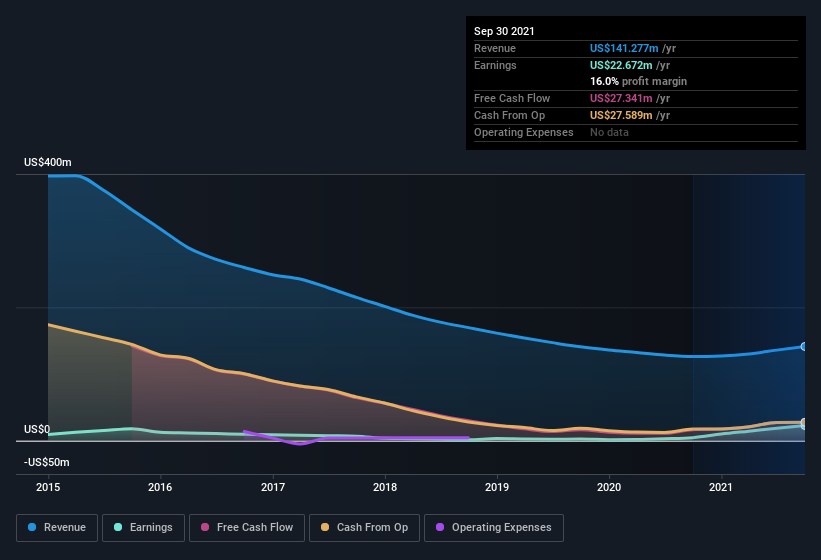
Task: Click the 2021 x-axis label
Action: [x=721, y=487]
